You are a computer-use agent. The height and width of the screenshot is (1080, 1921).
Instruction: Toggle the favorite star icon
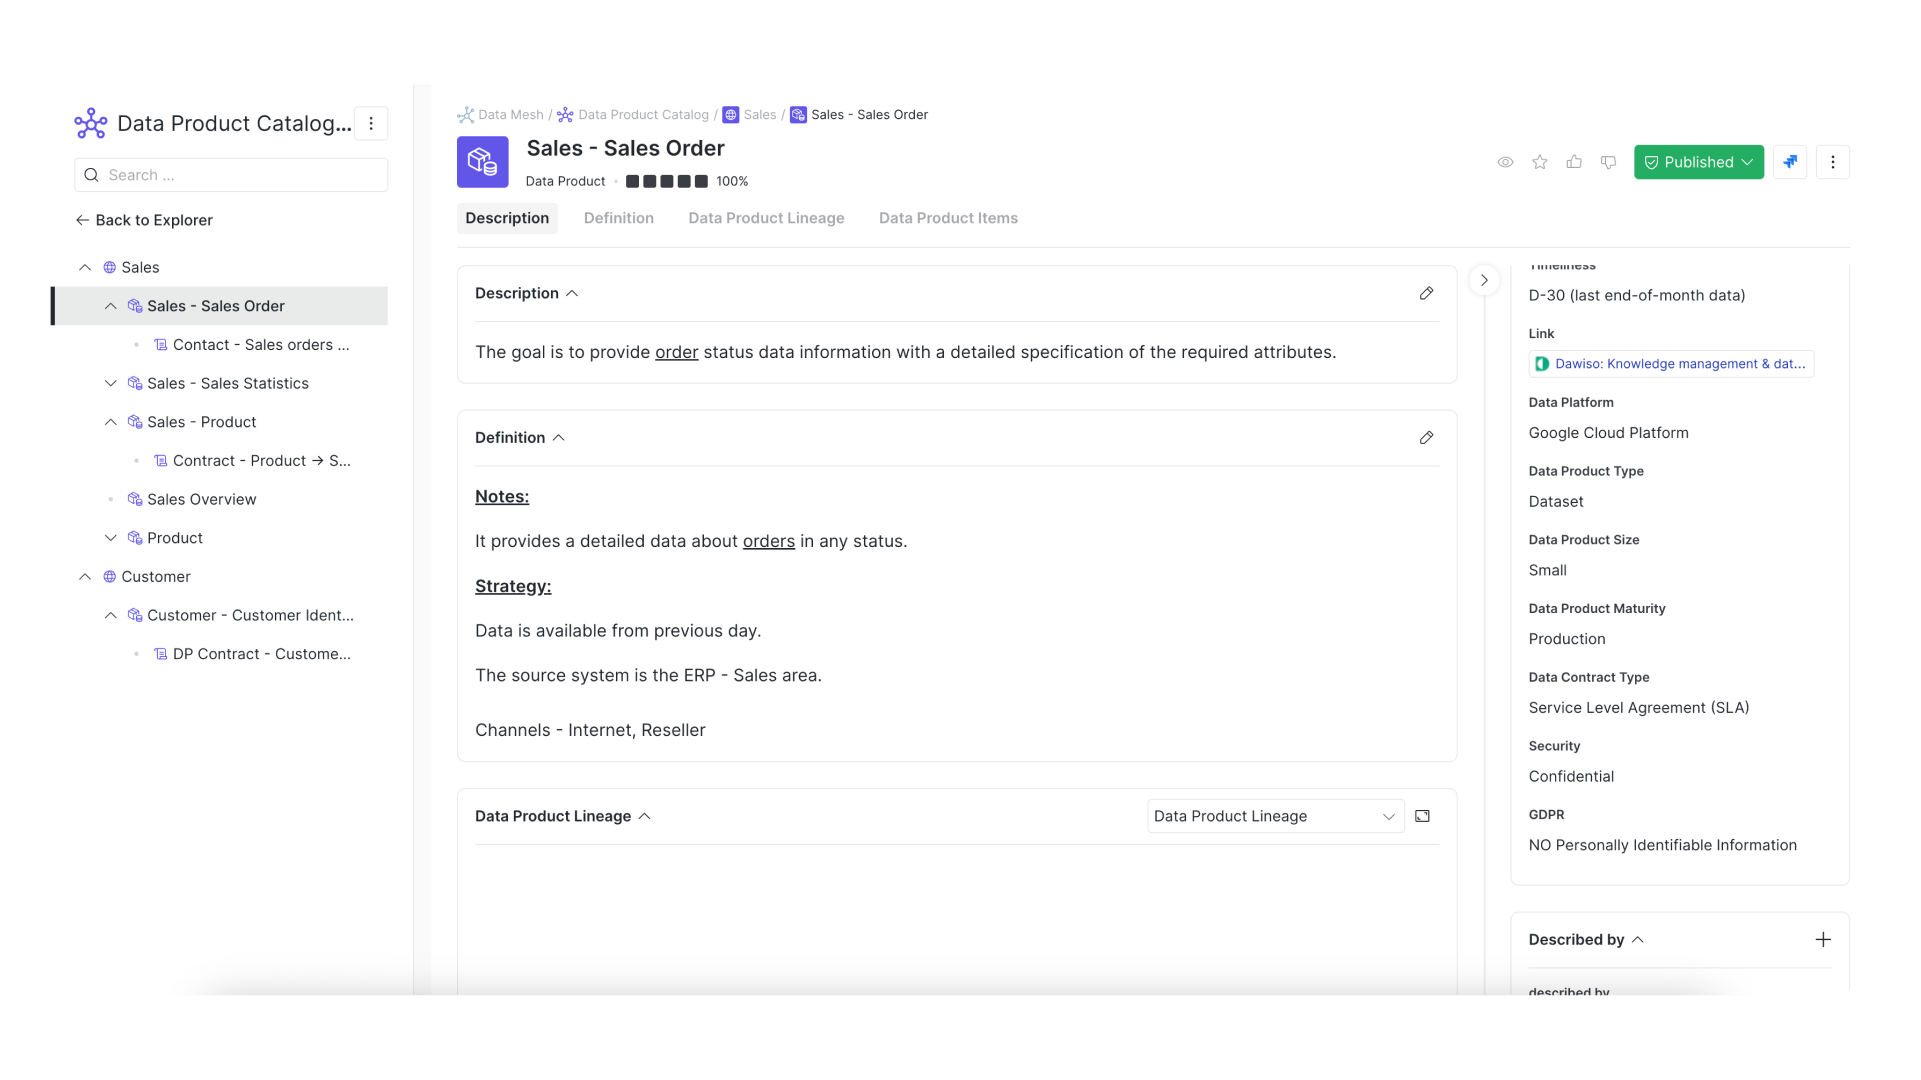click(x=1540, y=162)
